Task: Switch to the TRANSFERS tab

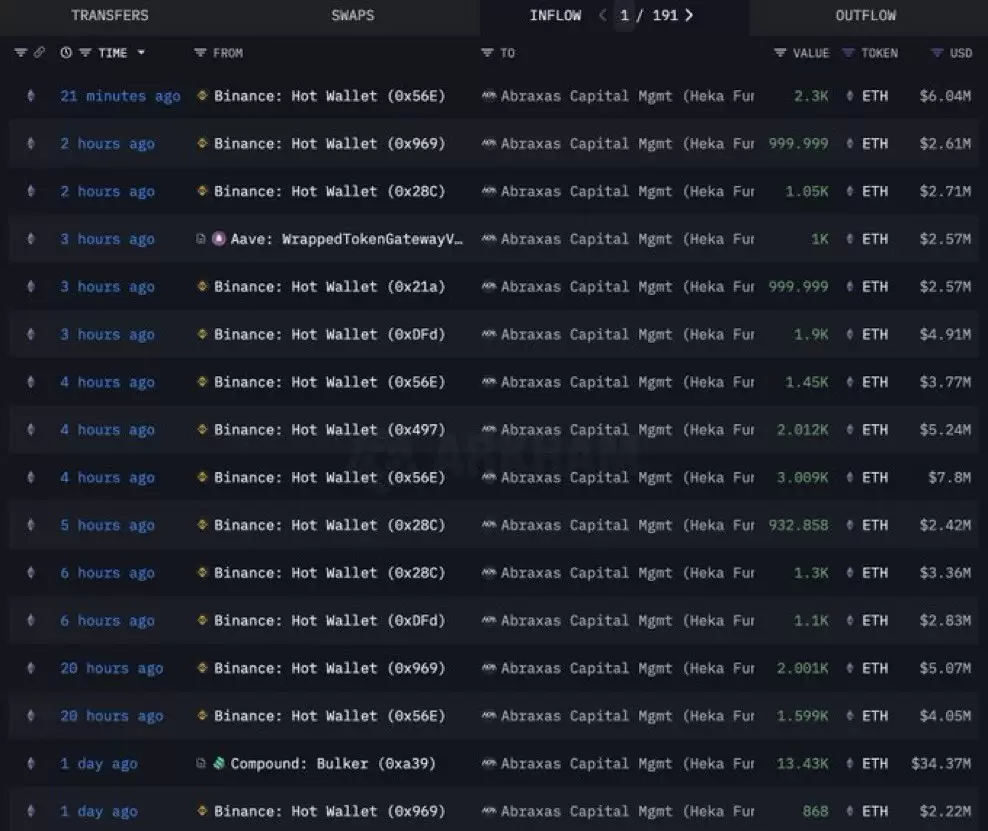Action: pos(110,16)
